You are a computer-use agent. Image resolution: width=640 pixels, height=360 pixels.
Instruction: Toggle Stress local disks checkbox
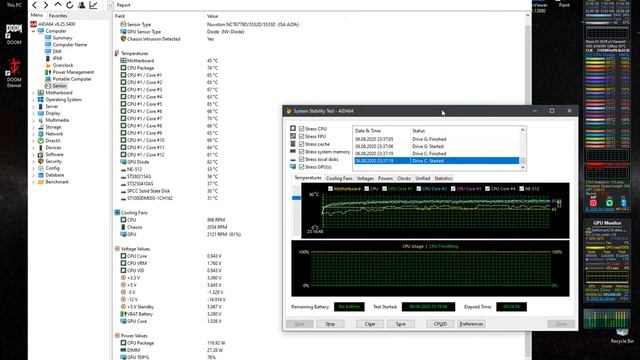[x=302, y=159]
